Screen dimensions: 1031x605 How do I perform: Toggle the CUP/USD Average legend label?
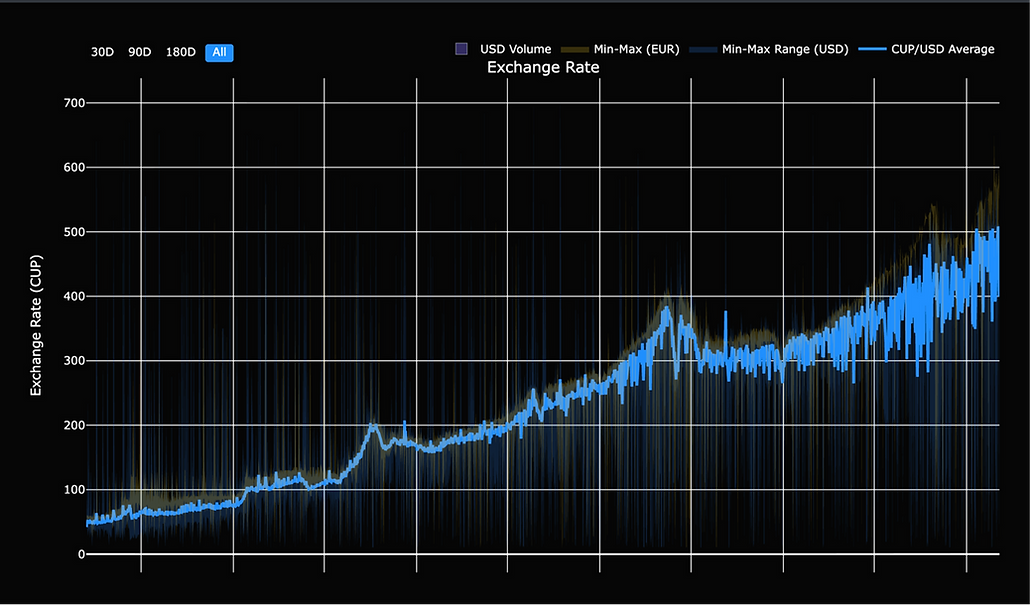click(x=943, y=49)
